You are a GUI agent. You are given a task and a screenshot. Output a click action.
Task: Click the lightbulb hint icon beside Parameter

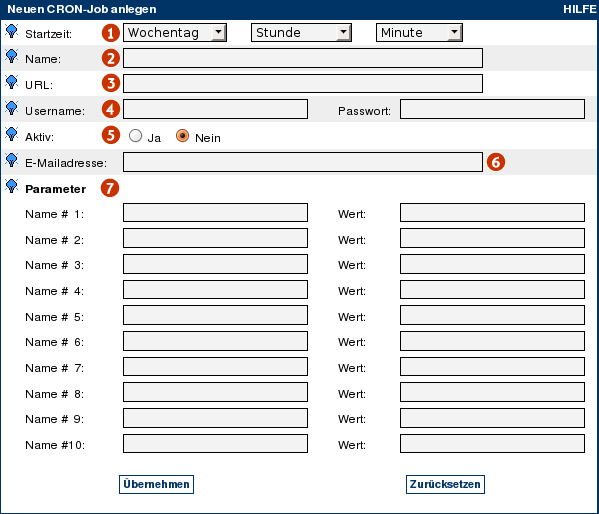(11, 186)
